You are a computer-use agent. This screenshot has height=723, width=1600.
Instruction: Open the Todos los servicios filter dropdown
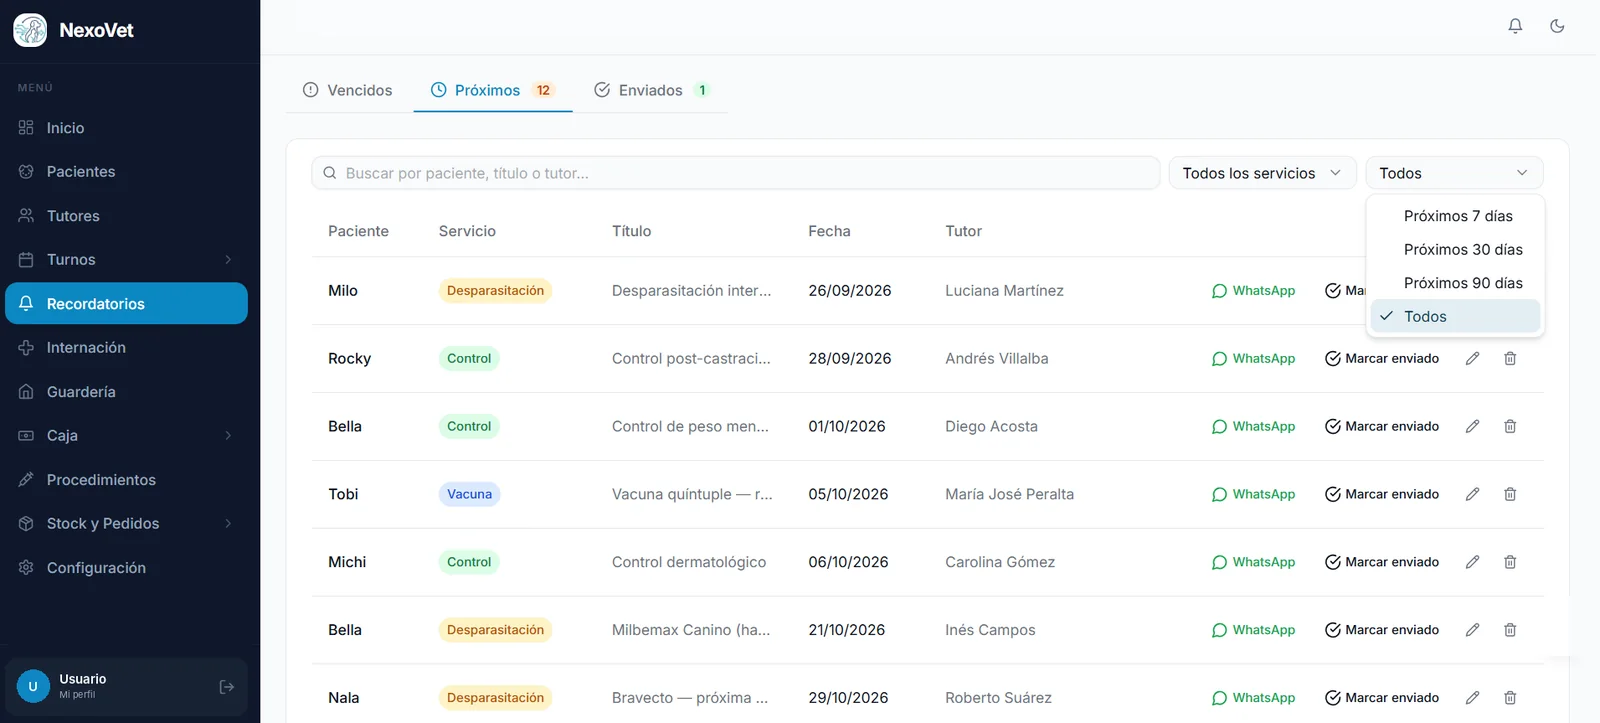tap(1262, 173)
